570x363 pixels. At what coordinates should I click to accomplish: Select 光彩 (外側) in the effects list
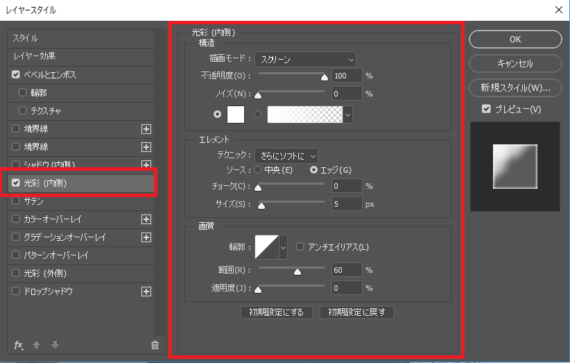click(x=81, y=273)
